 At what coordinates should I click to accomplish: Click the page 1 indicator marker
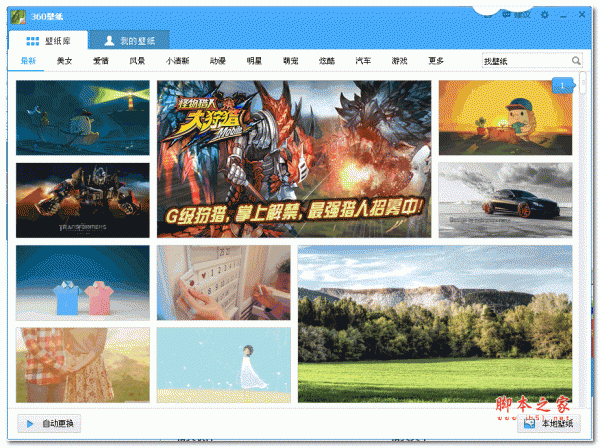click(562, 85)
